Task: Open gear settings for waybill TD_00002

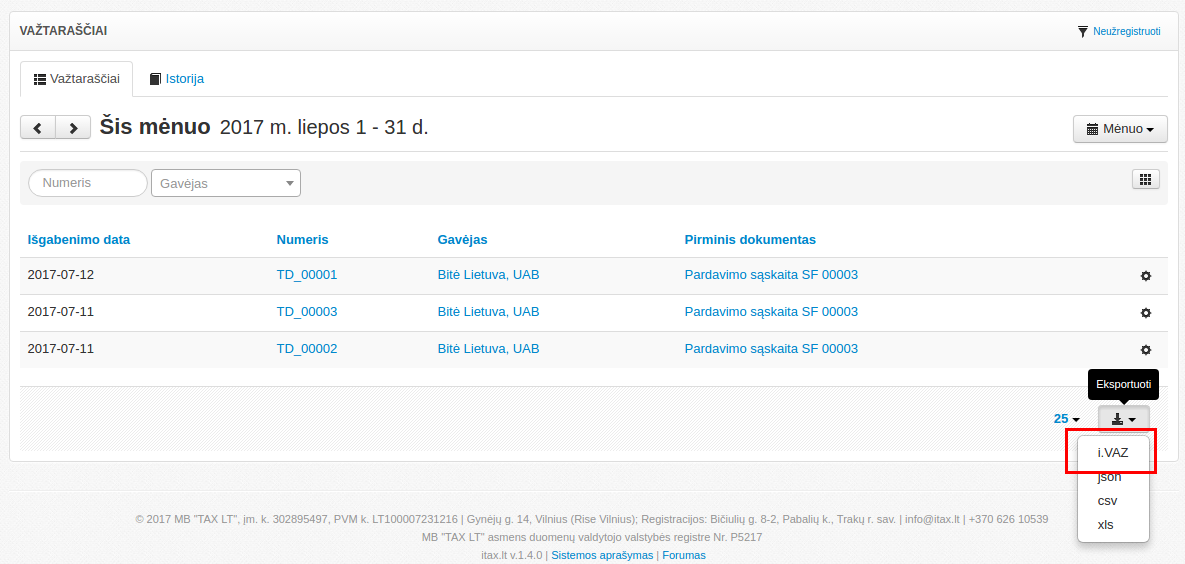Action: [x=1146, y=350]
